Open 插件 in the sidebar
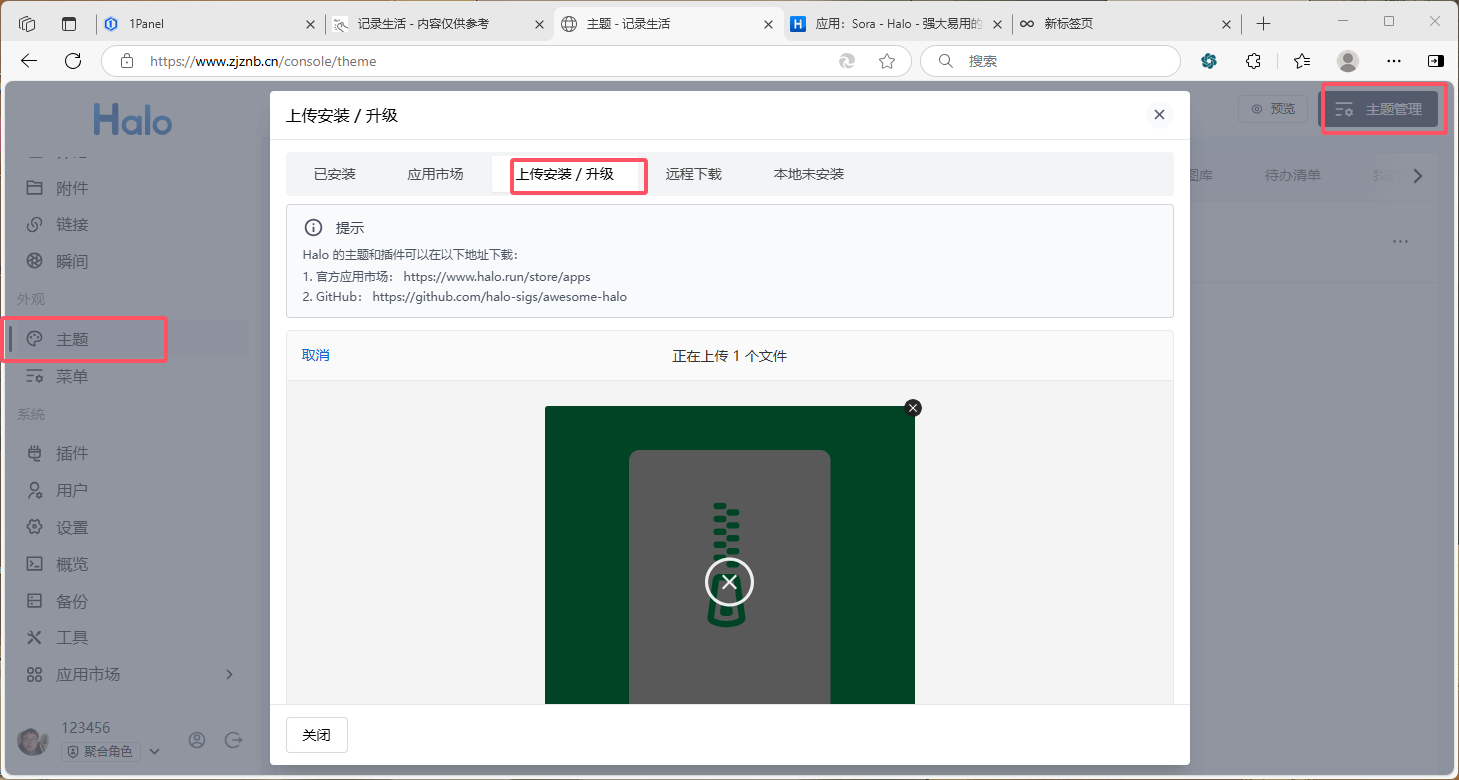 [x=72, y=454]
